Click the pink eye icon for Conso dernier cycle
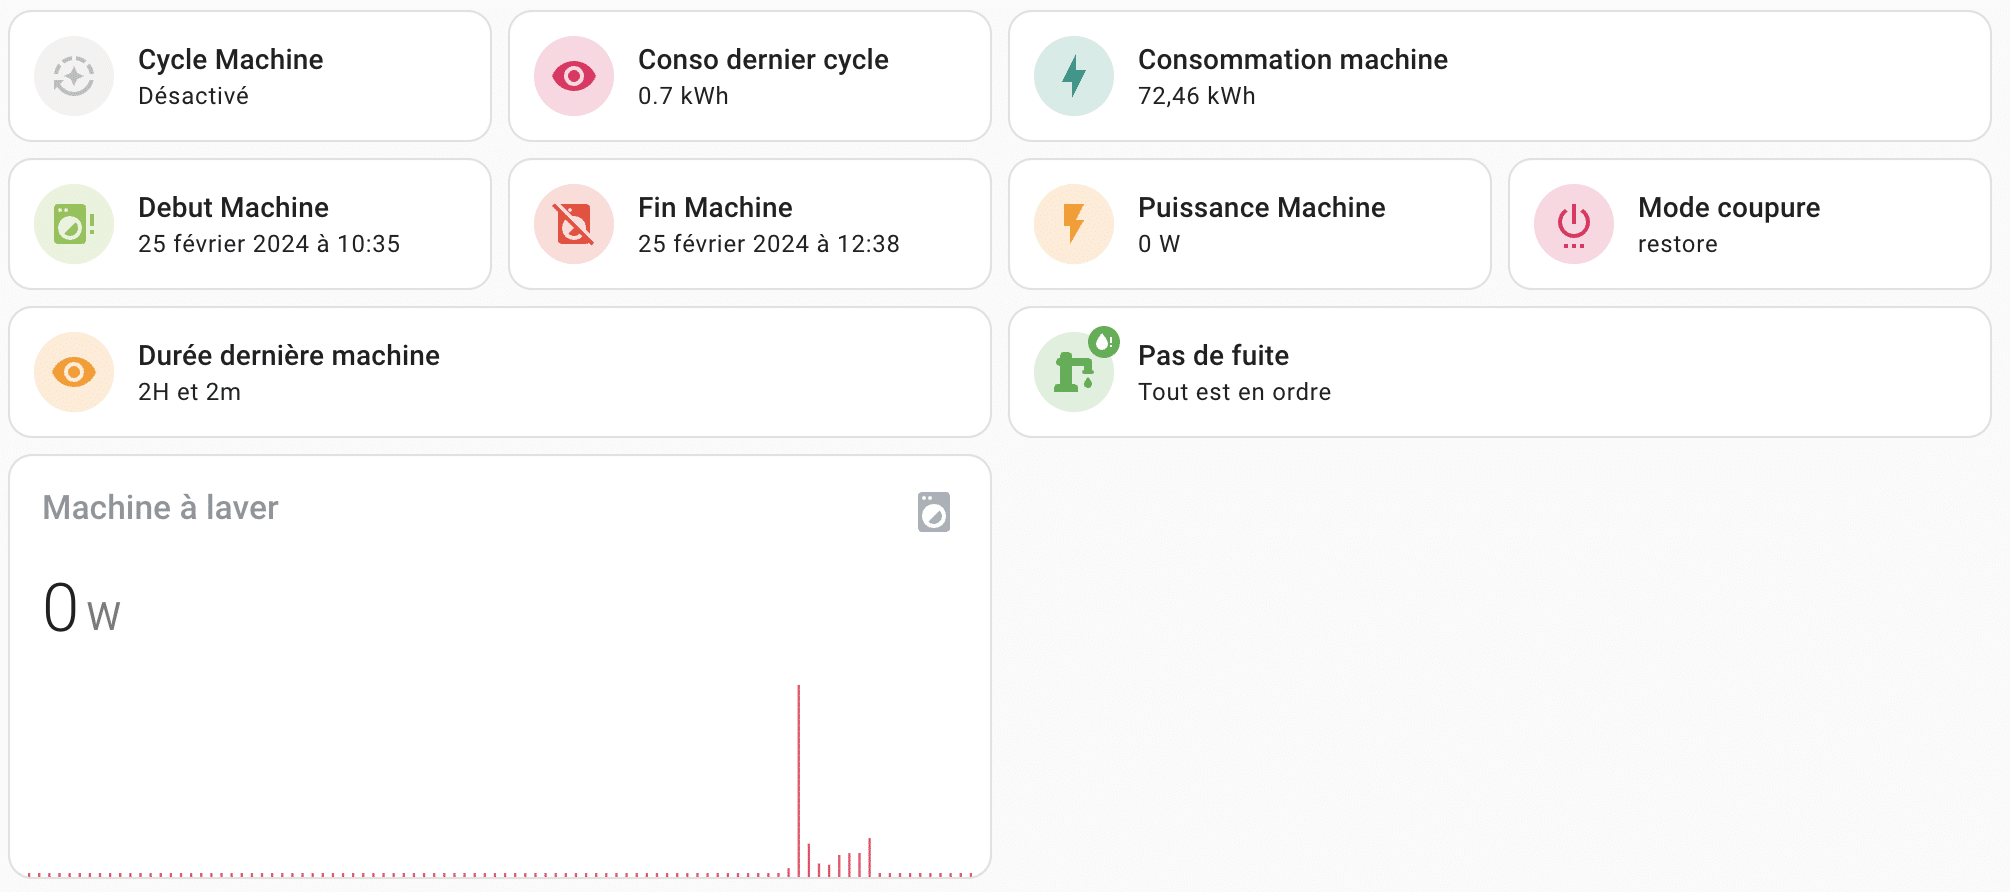The height and width of the screenshot is (892, 2010). point(574,76)
